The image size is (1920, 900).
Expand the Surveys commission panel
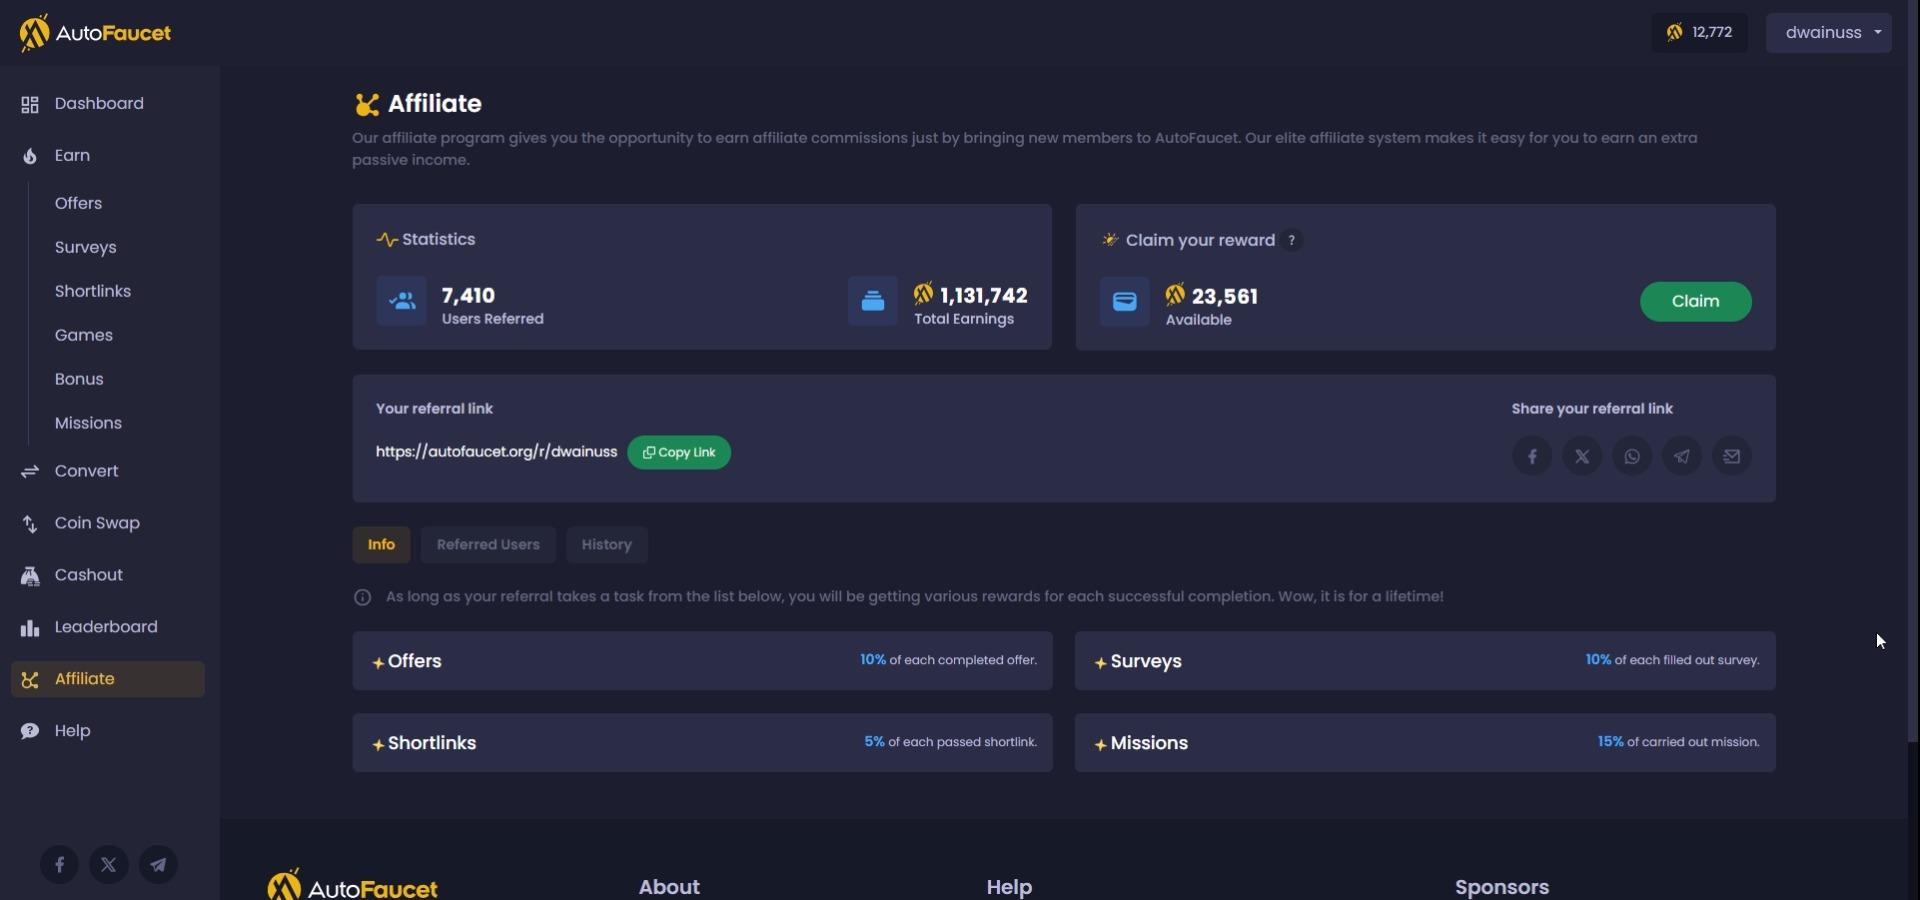1425,661
